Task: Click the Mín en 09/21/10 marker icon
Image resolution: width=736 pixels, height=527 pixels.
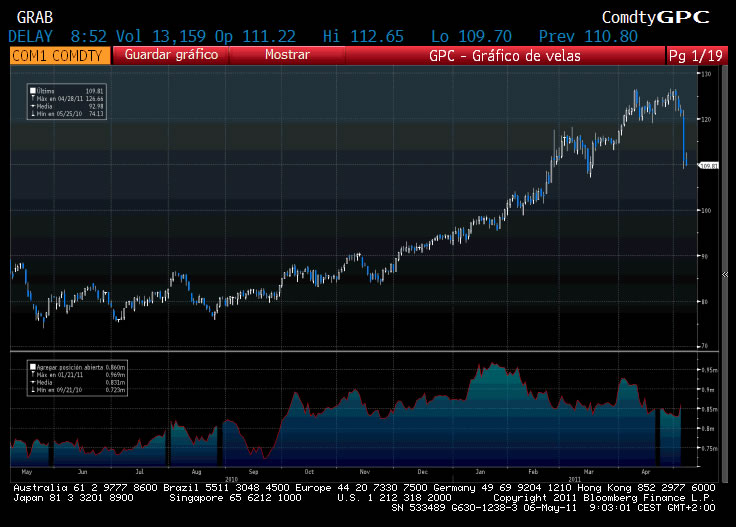Action: click(33, 390)
